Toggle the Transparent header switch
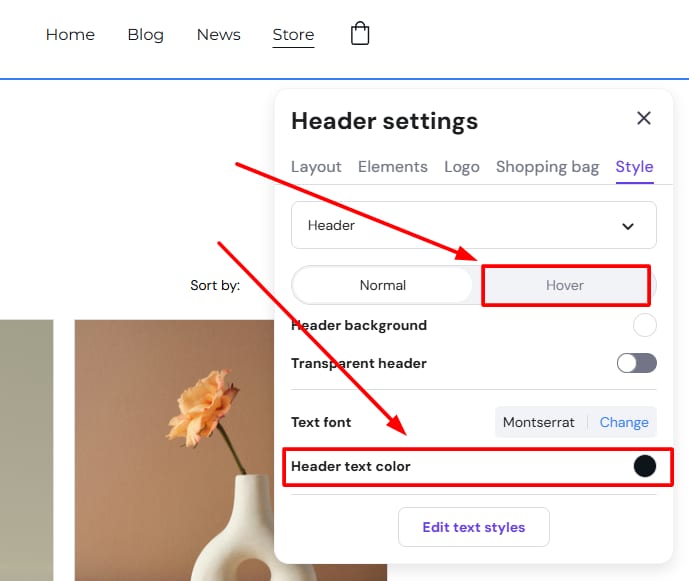The height and width of the screenshot is (581, 689). coord(636,363)
